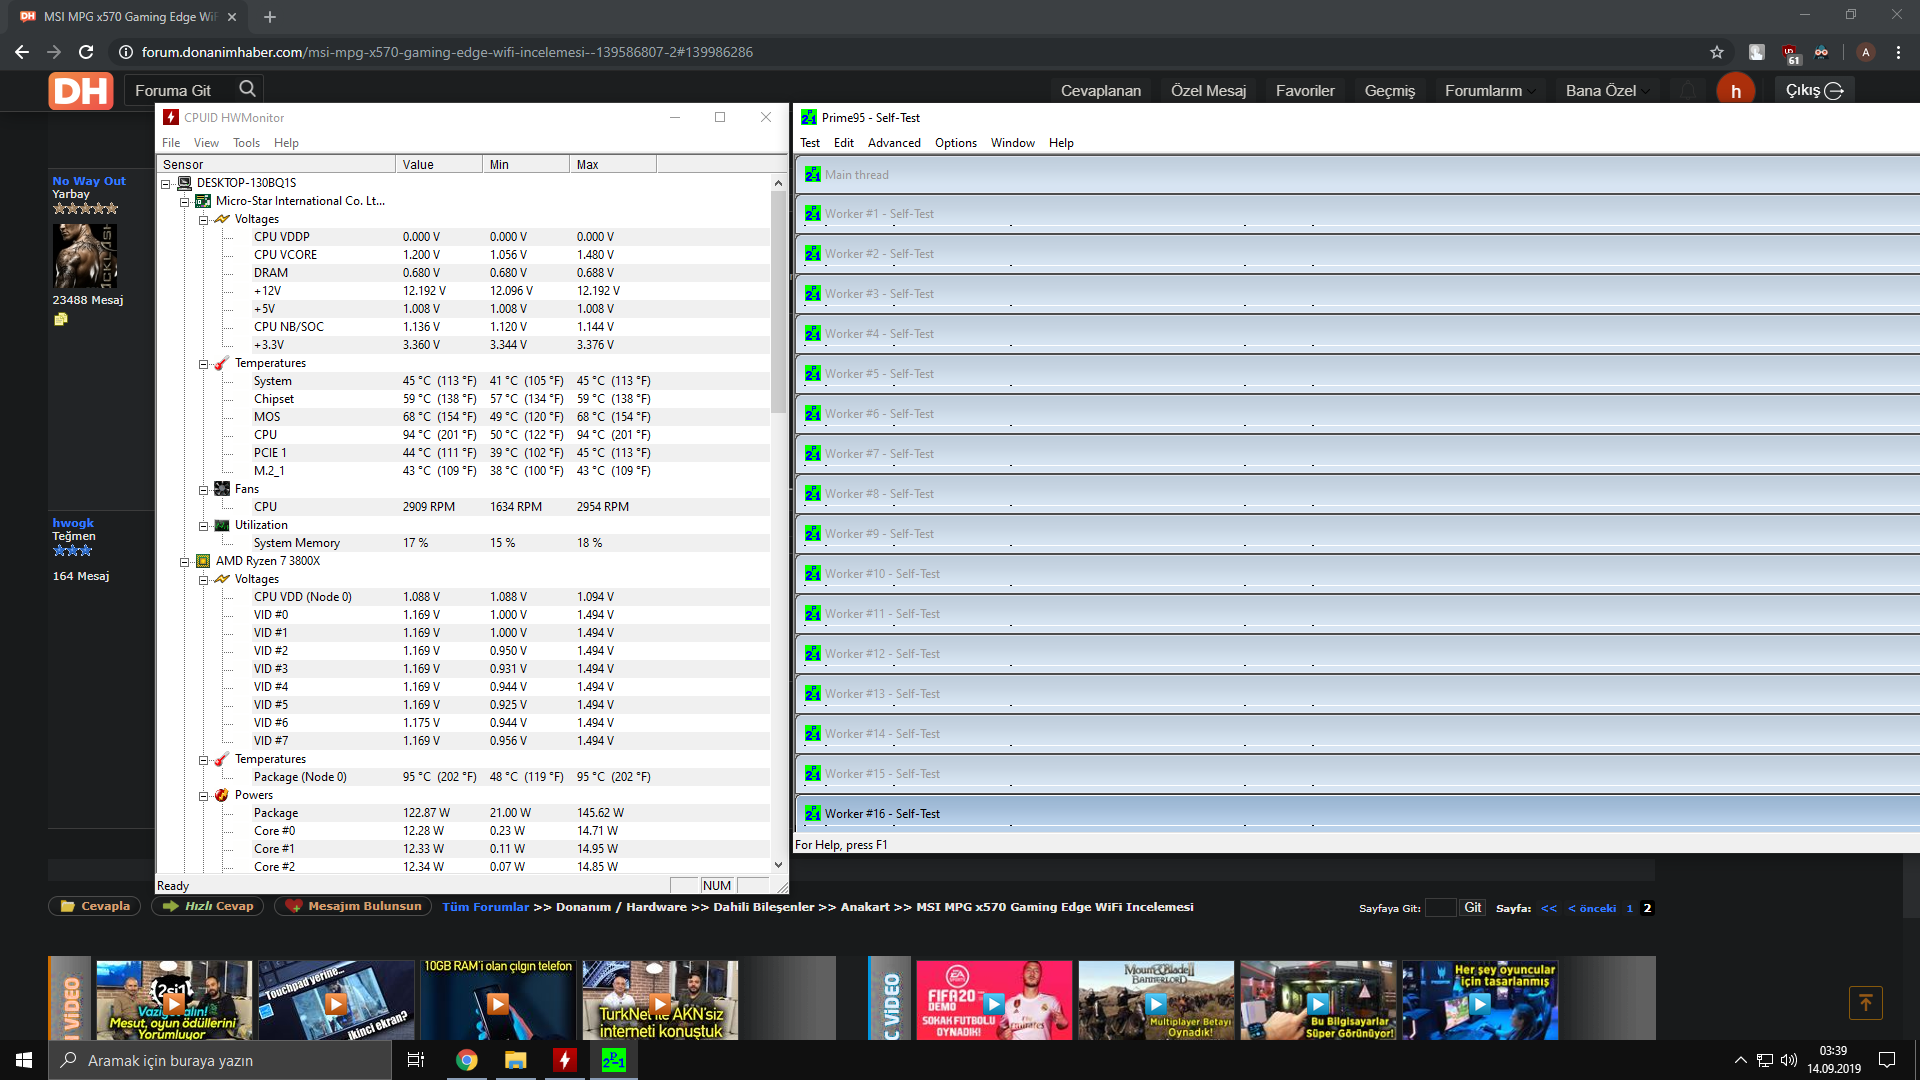Viewport: 1920px width, 1080px height.
Task: Collapse the motherboard Voltages group
Action: point(204,220)
